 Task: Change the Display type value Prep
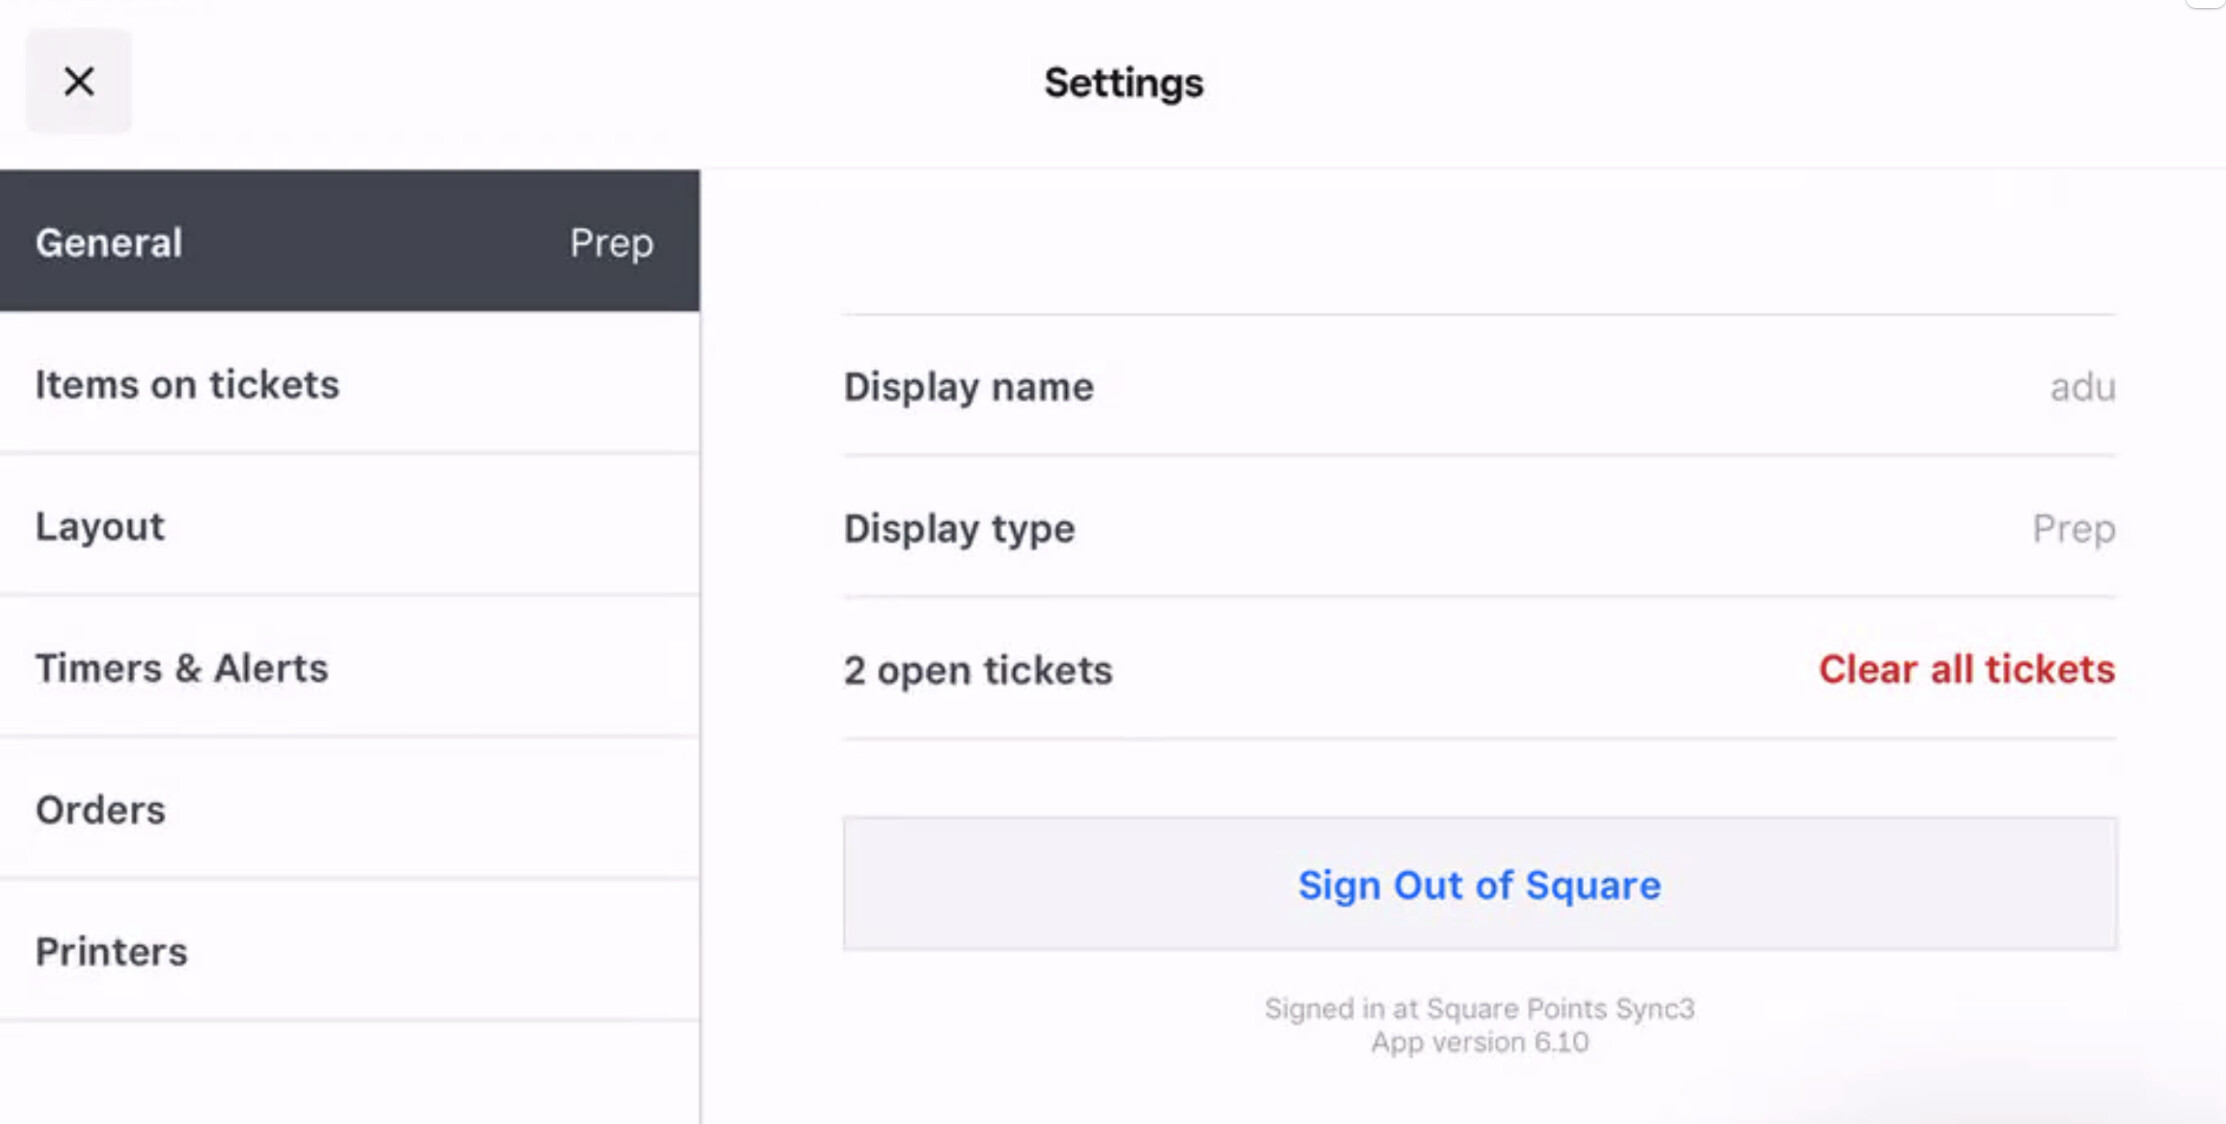[x=2073, y=529]
